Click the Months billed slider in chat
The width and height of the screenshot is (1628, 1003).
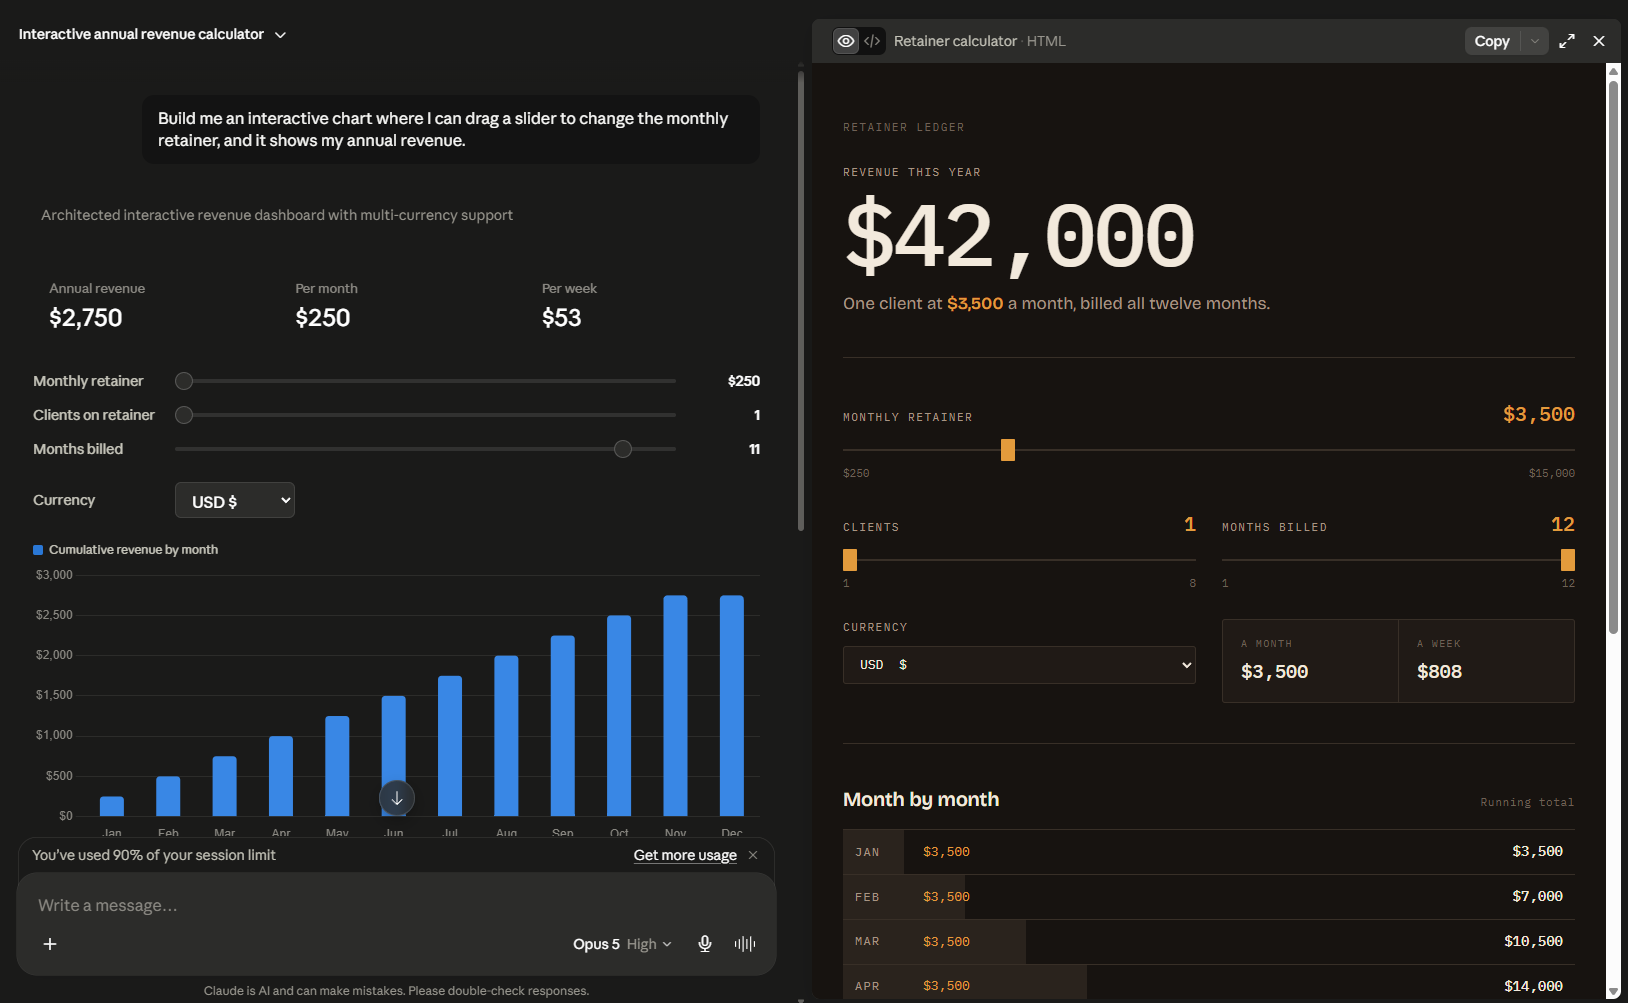click(425, 449)
